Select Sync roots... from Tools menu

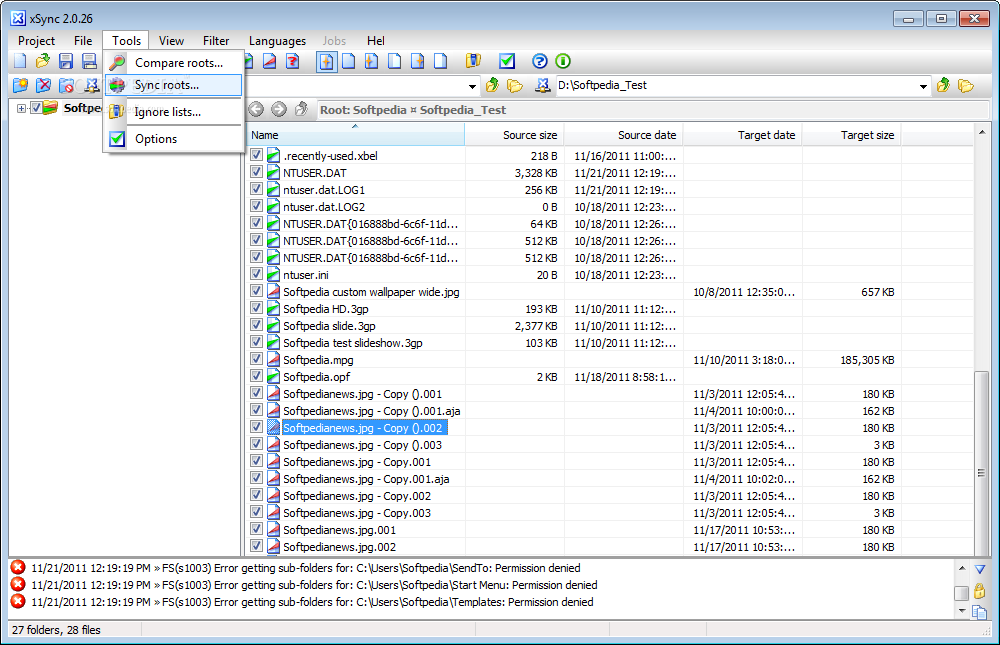tap(173, 85)
